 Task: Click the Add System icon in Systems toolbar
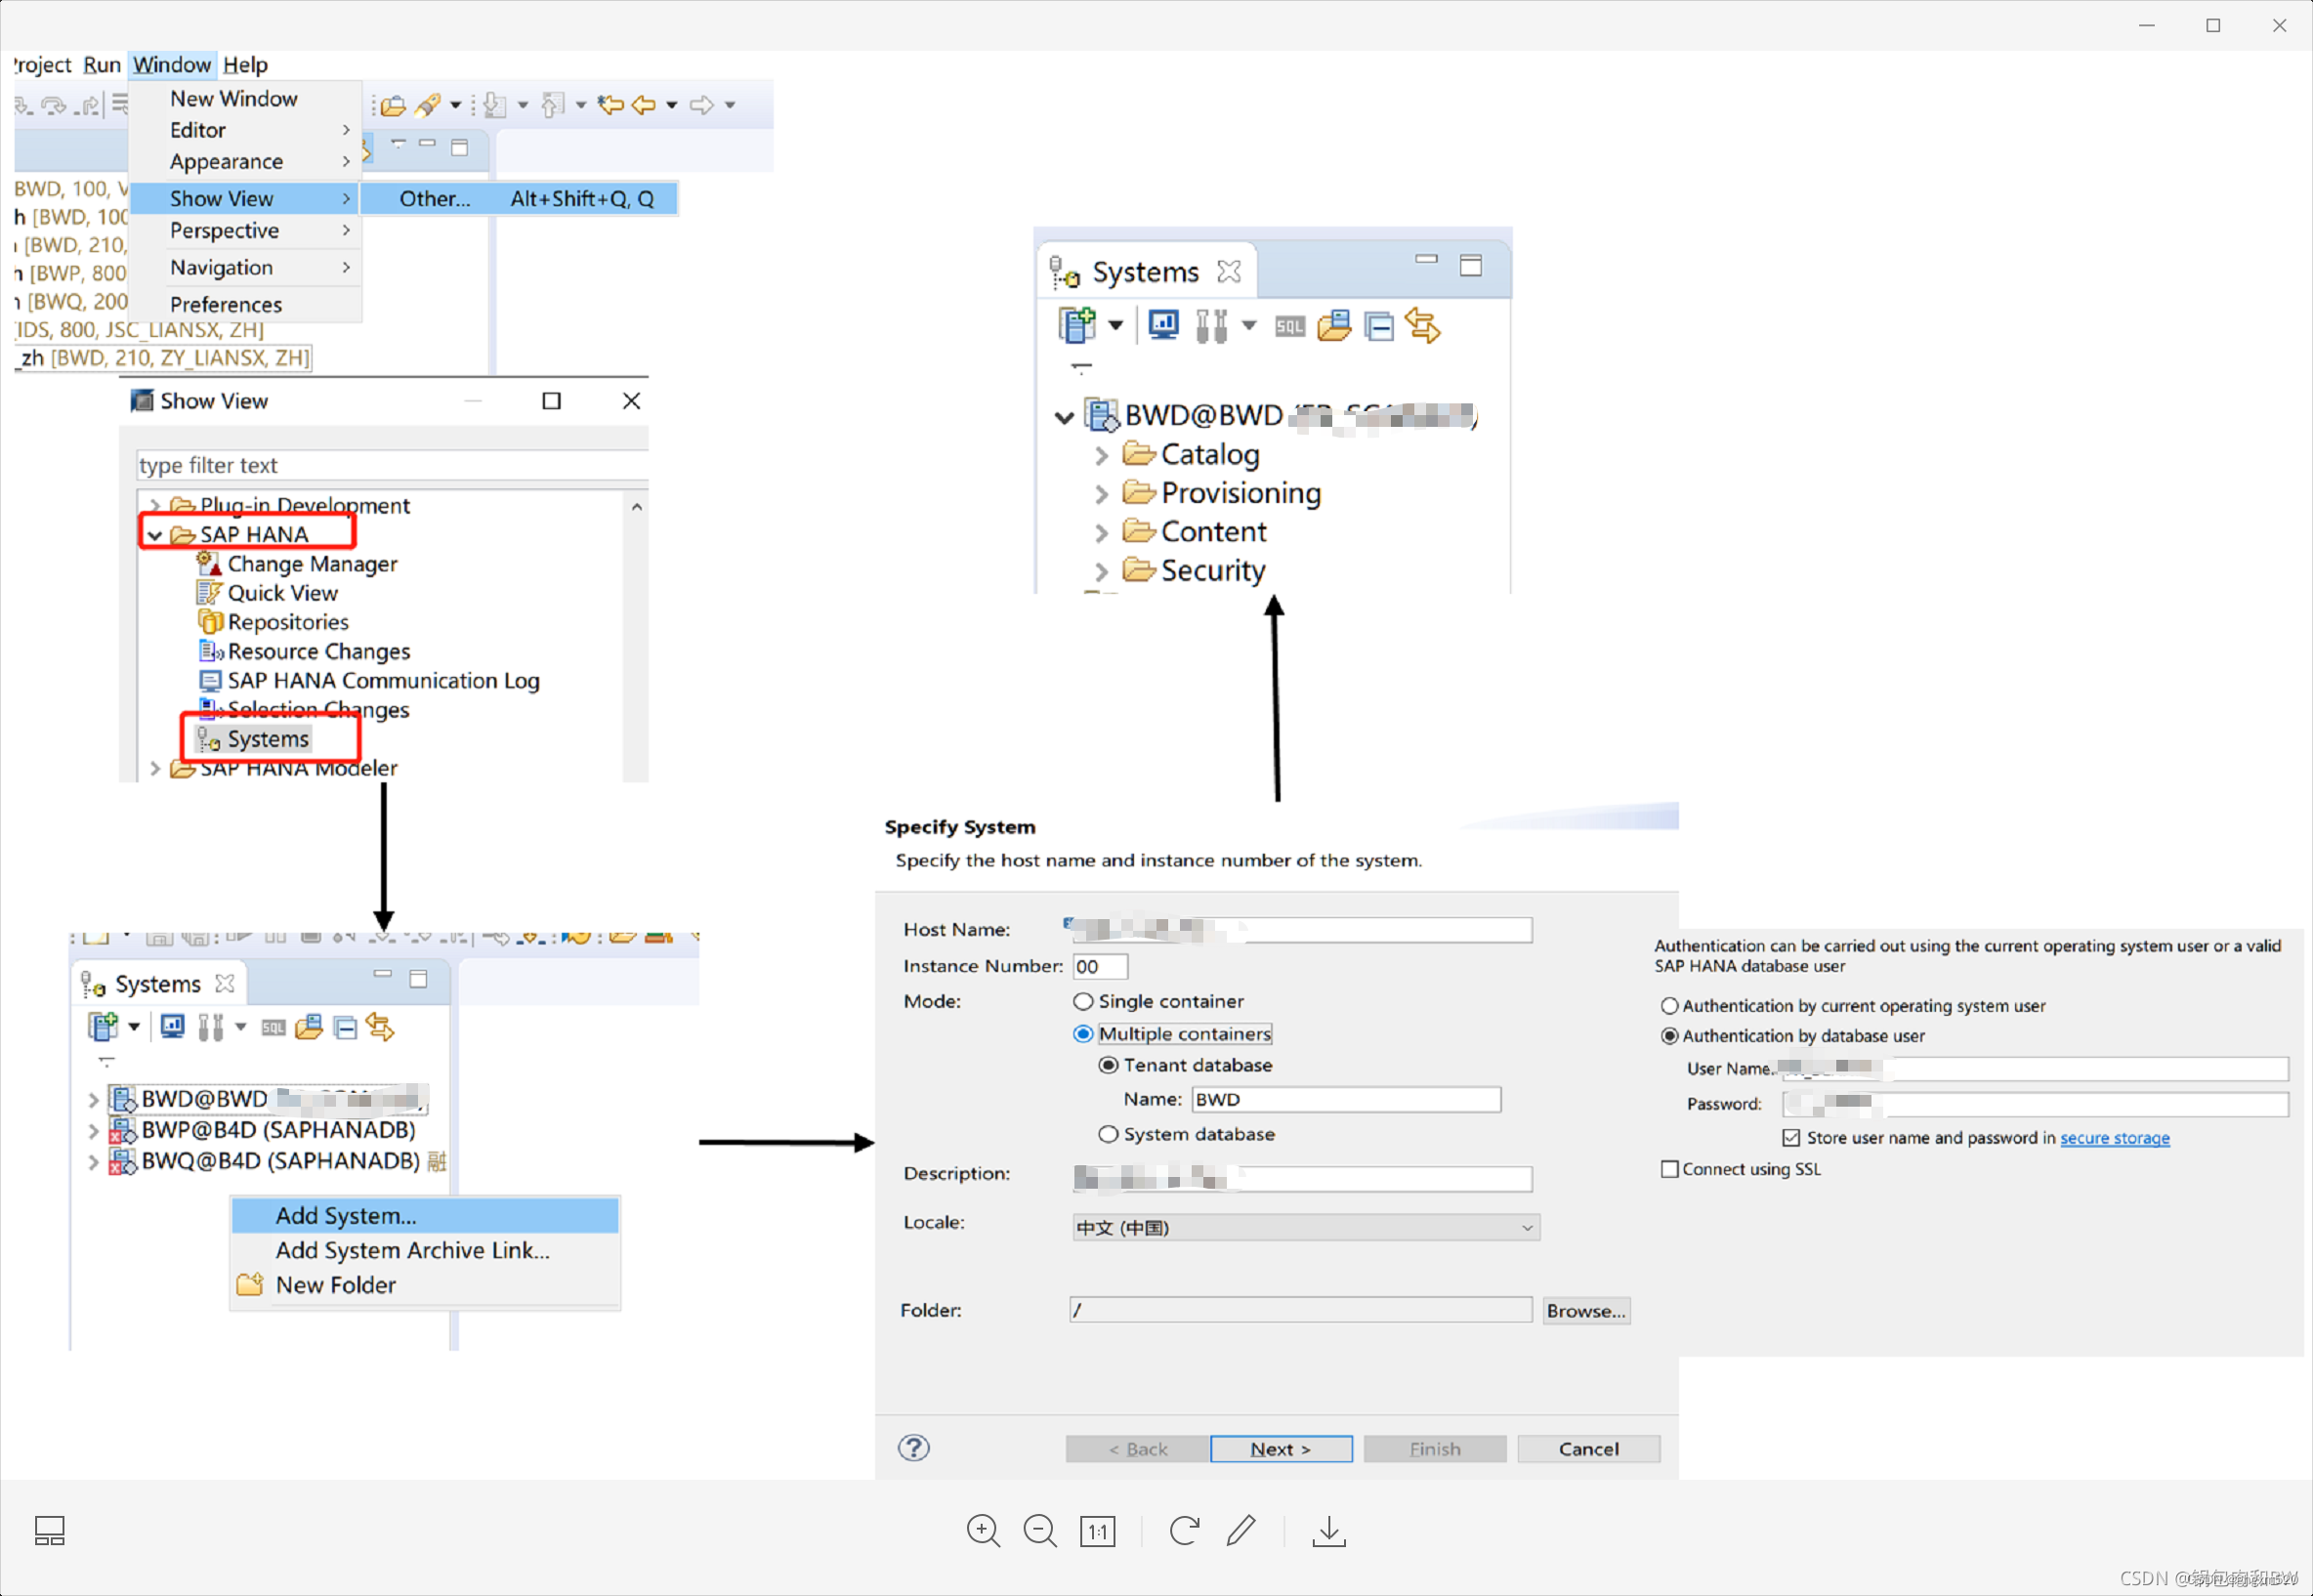tap(1080, 325)
